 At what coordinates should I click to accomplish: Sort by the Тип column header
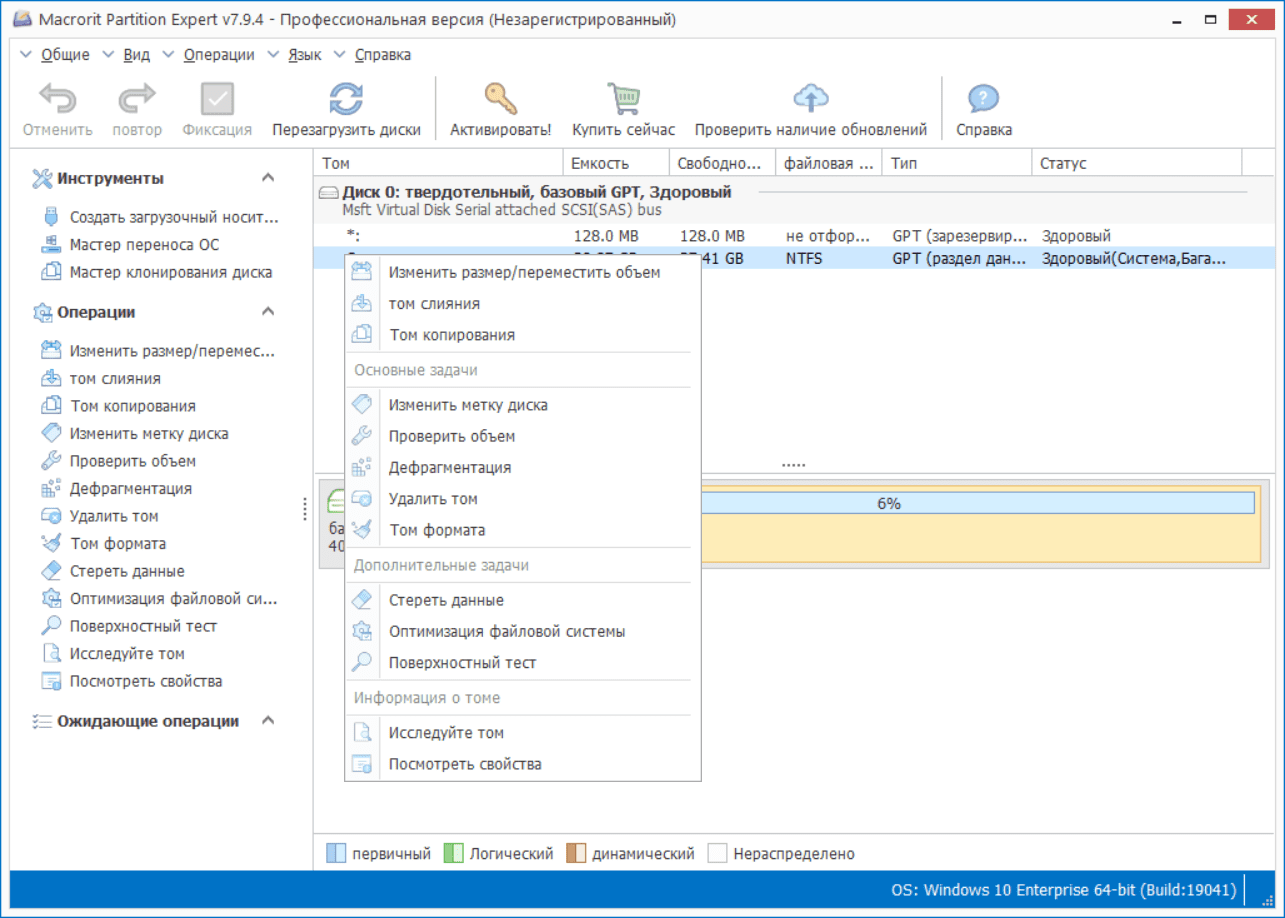pyautogui.click(x=958, y=163)
